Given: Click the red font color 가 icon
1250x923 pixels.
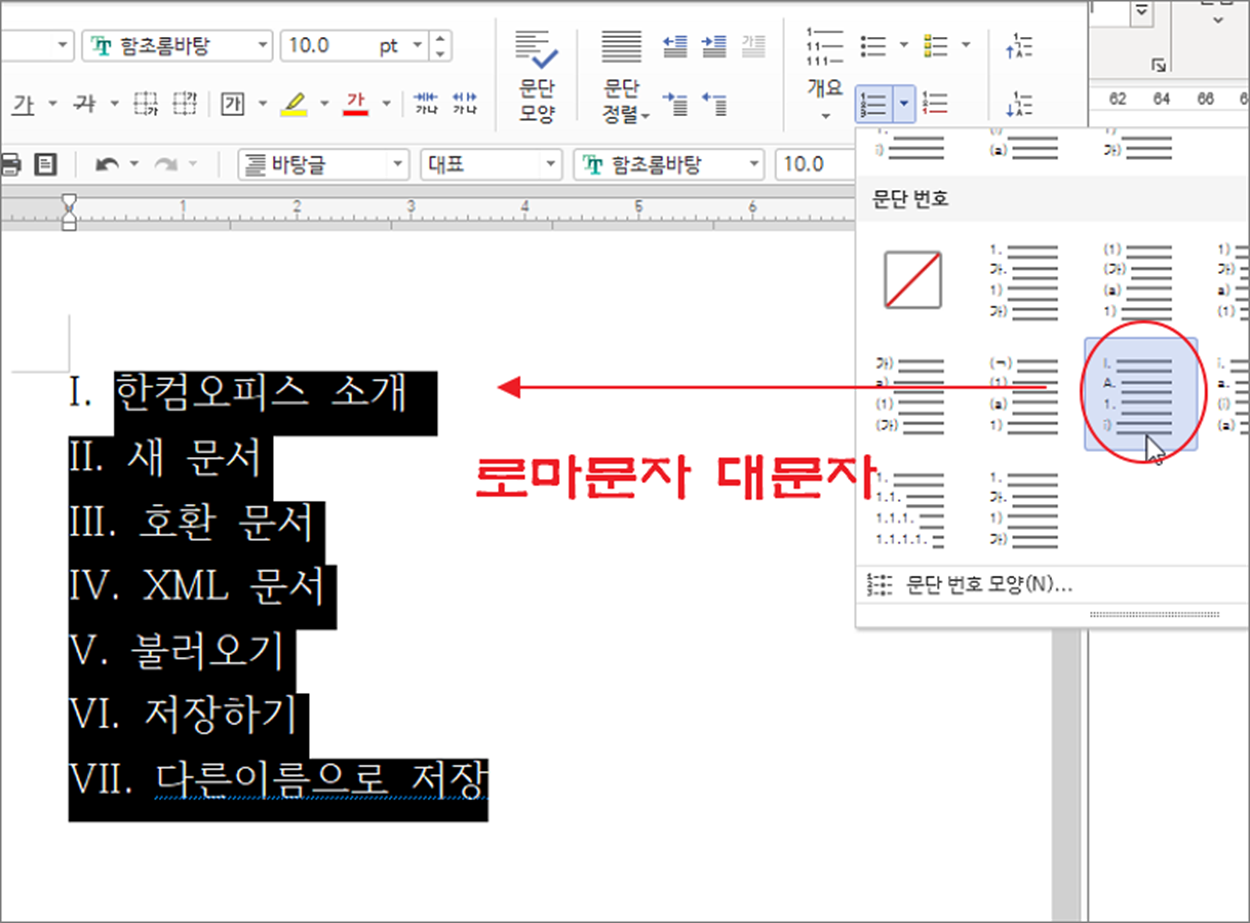Looking at the screenshot, I should tap(356, 103).
